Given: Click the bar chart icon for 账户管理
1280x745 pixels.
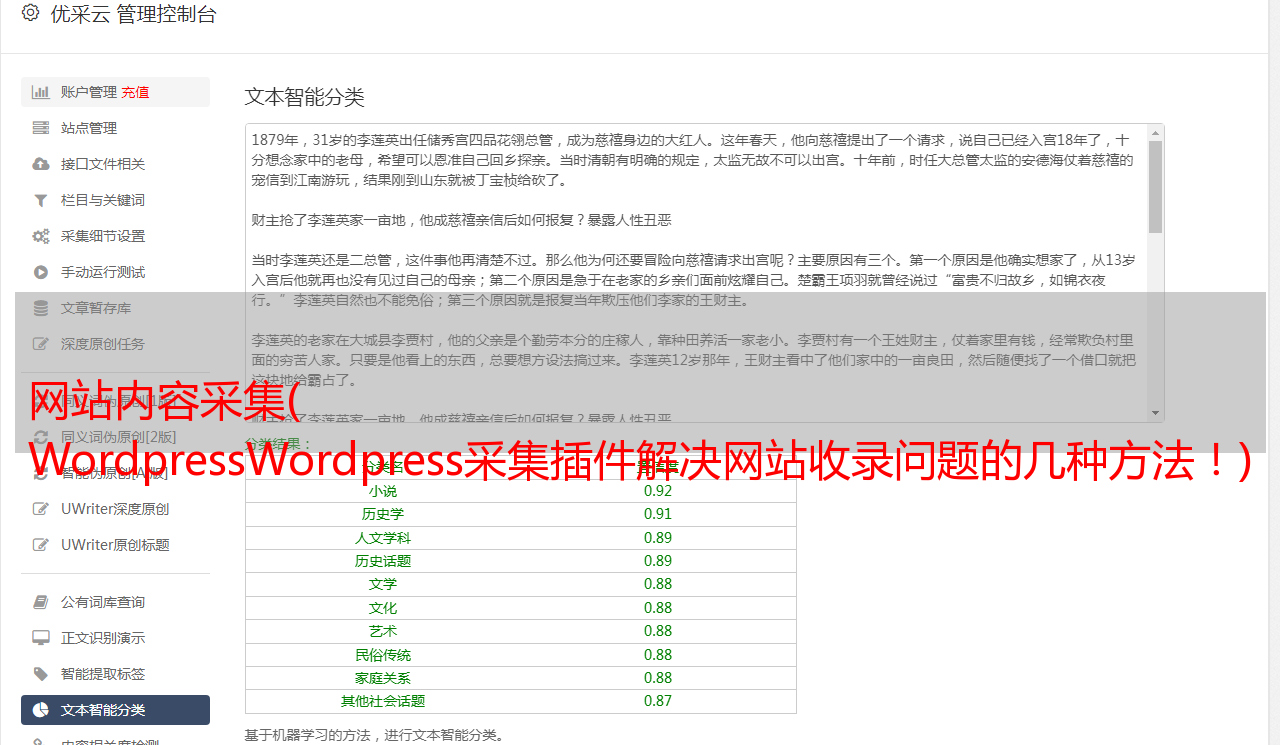Looking at the screenshot, I should pos(41,92).
